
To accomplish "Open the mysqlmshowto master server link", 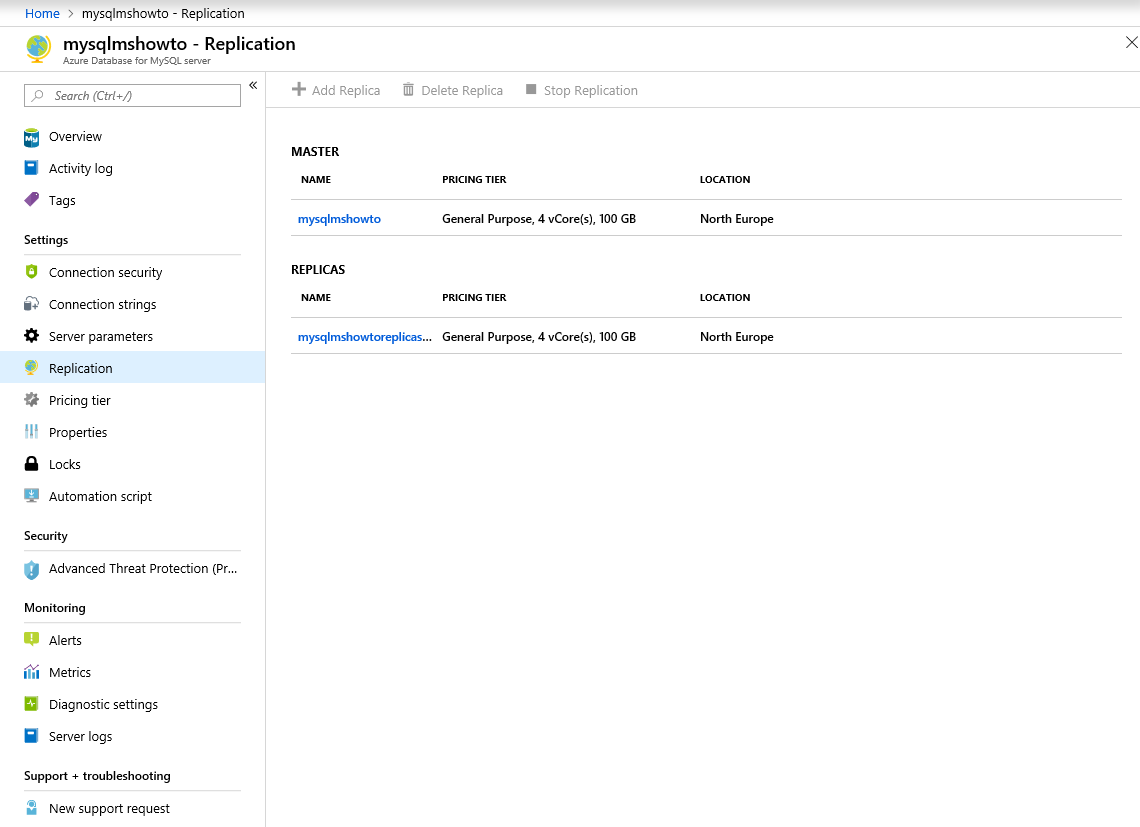I will (x=340, y=219).
